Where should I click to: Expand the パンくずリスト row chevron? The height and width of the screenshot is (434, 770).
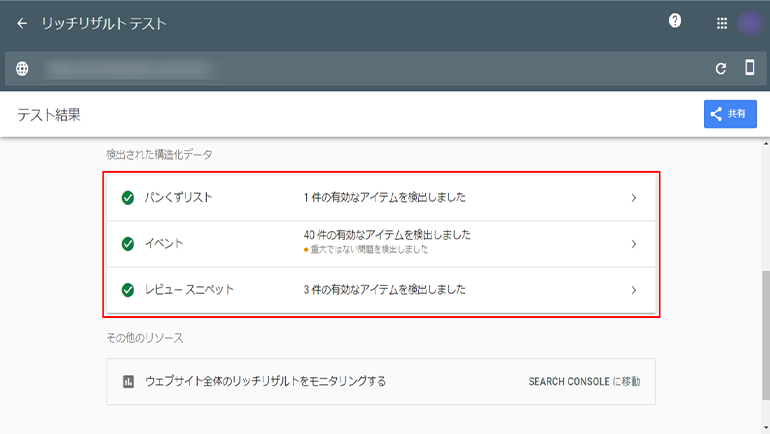[x=633, y=198]
